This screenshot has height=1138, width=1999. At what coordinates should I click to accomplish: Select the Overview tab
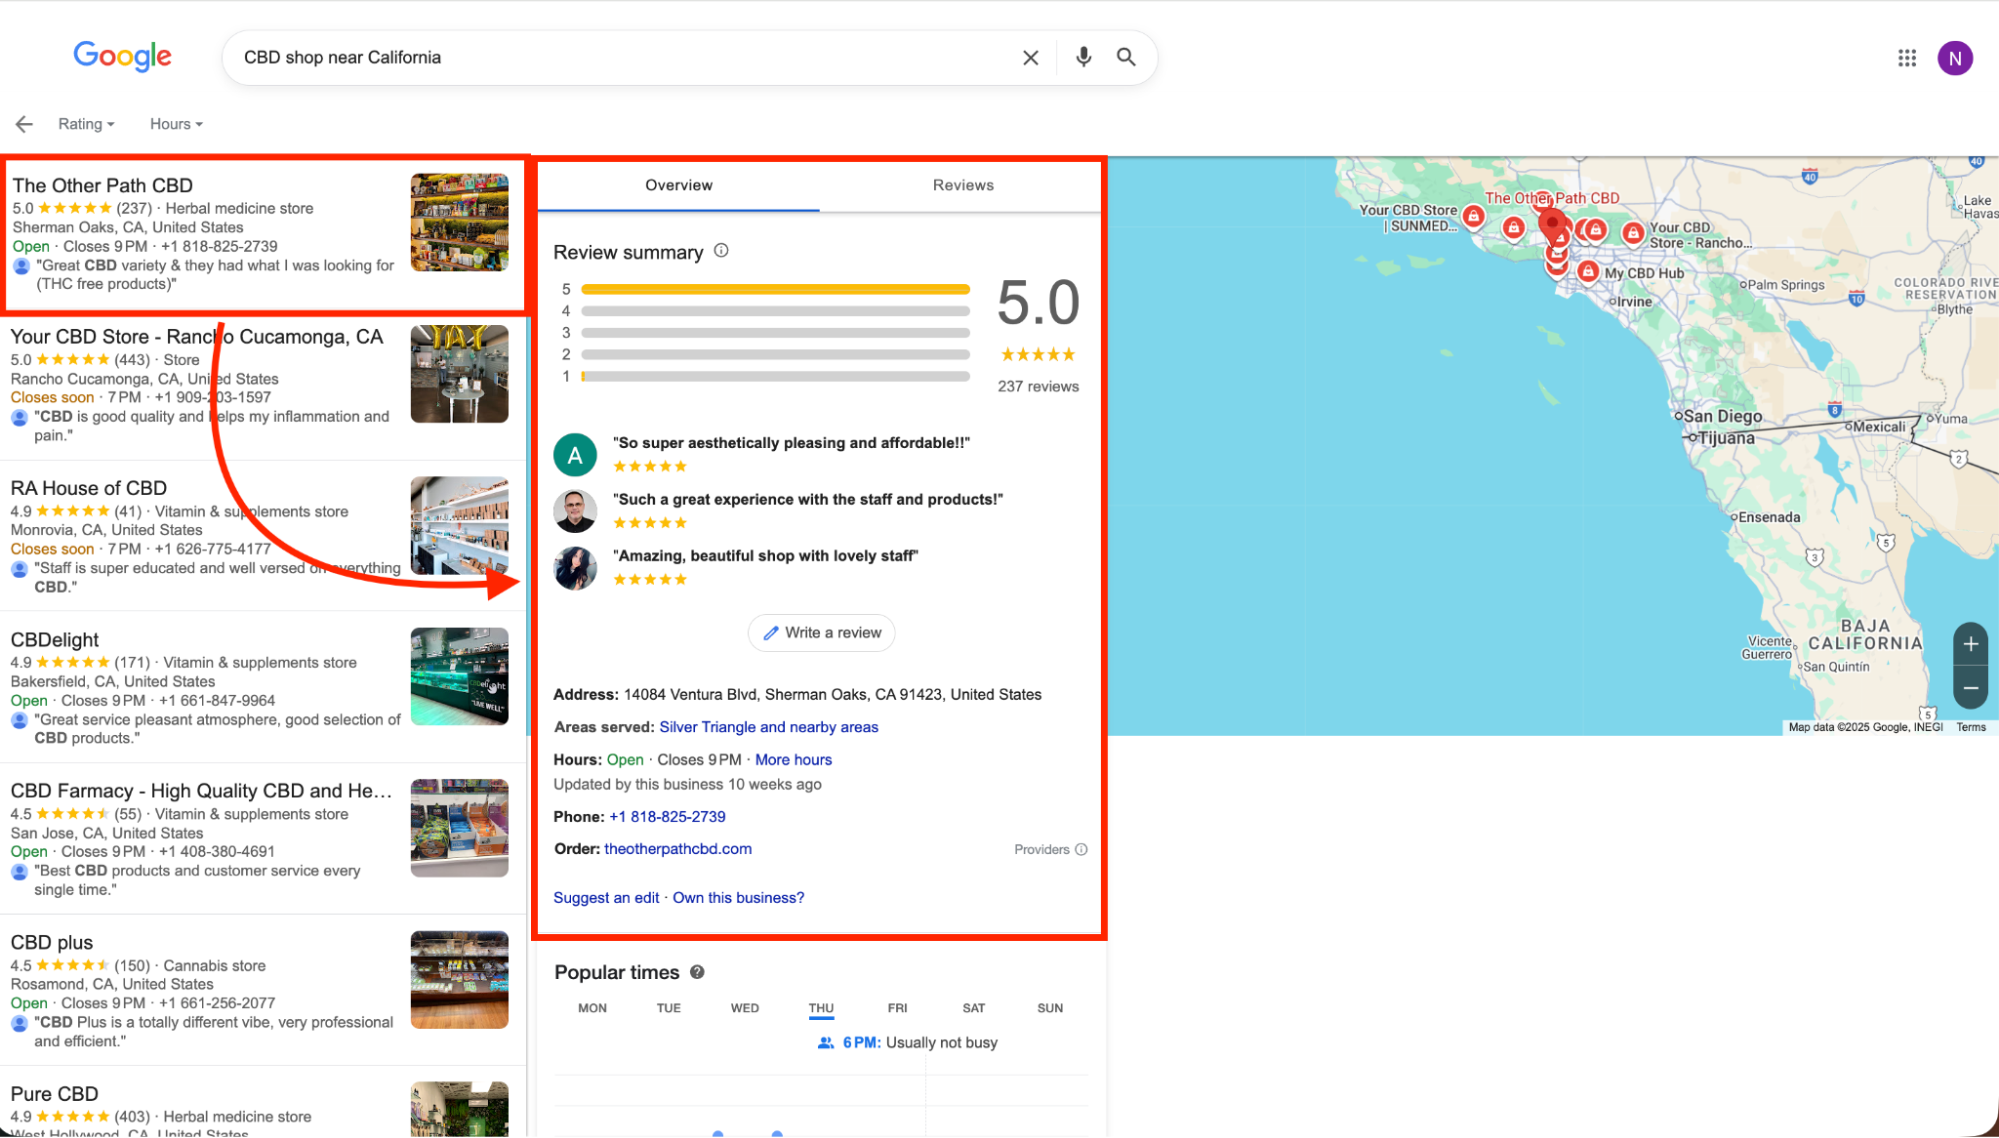[679, 185]
